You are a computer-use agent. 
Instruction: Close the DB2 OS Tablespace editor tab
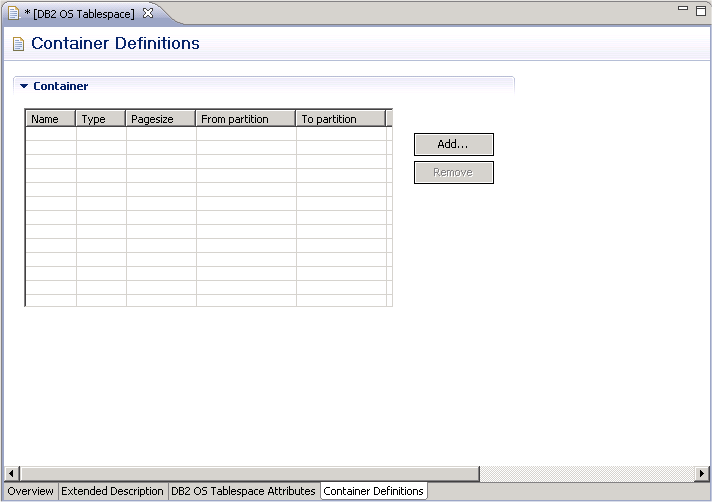pos(148,13)
